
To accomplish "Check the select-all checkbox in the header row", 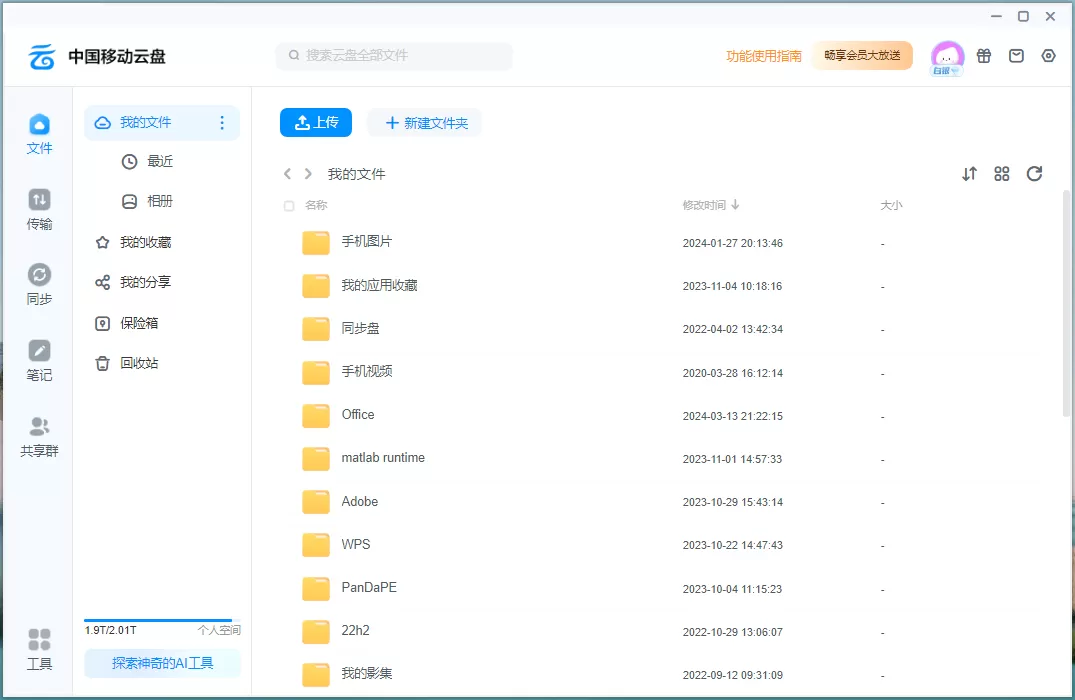I will pyautogui.click(x=288, y=205).
